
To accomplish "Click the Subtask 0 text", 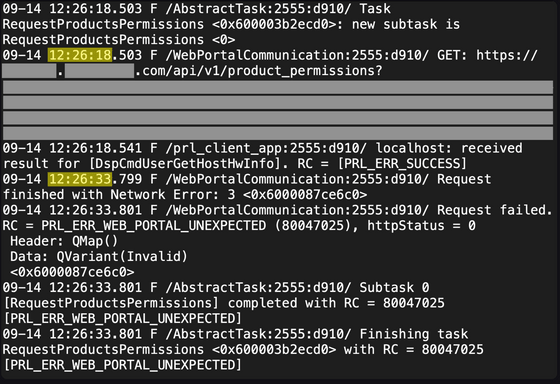I will click(x=394, y=288).
